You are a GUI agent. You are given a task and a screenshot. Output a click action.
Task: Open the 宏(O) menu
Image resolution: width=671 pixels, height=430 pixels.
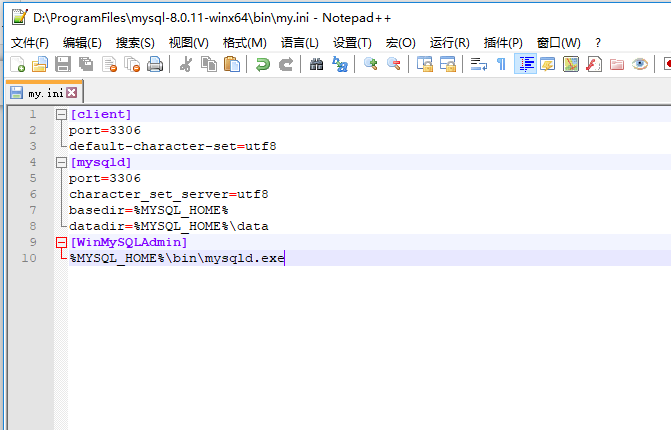point(400,43)
